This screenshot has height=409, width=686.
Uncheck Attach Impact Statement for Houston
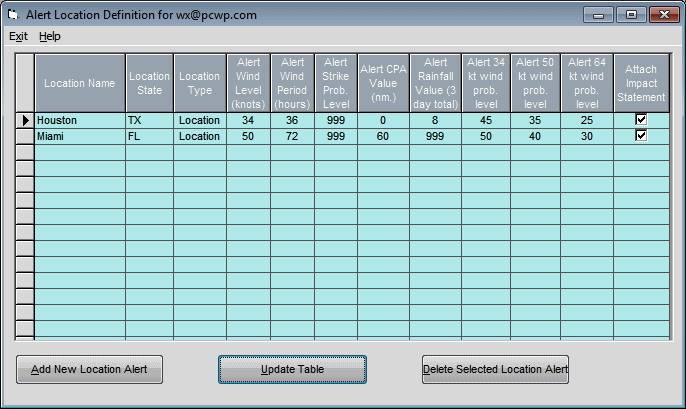(641, 120)
